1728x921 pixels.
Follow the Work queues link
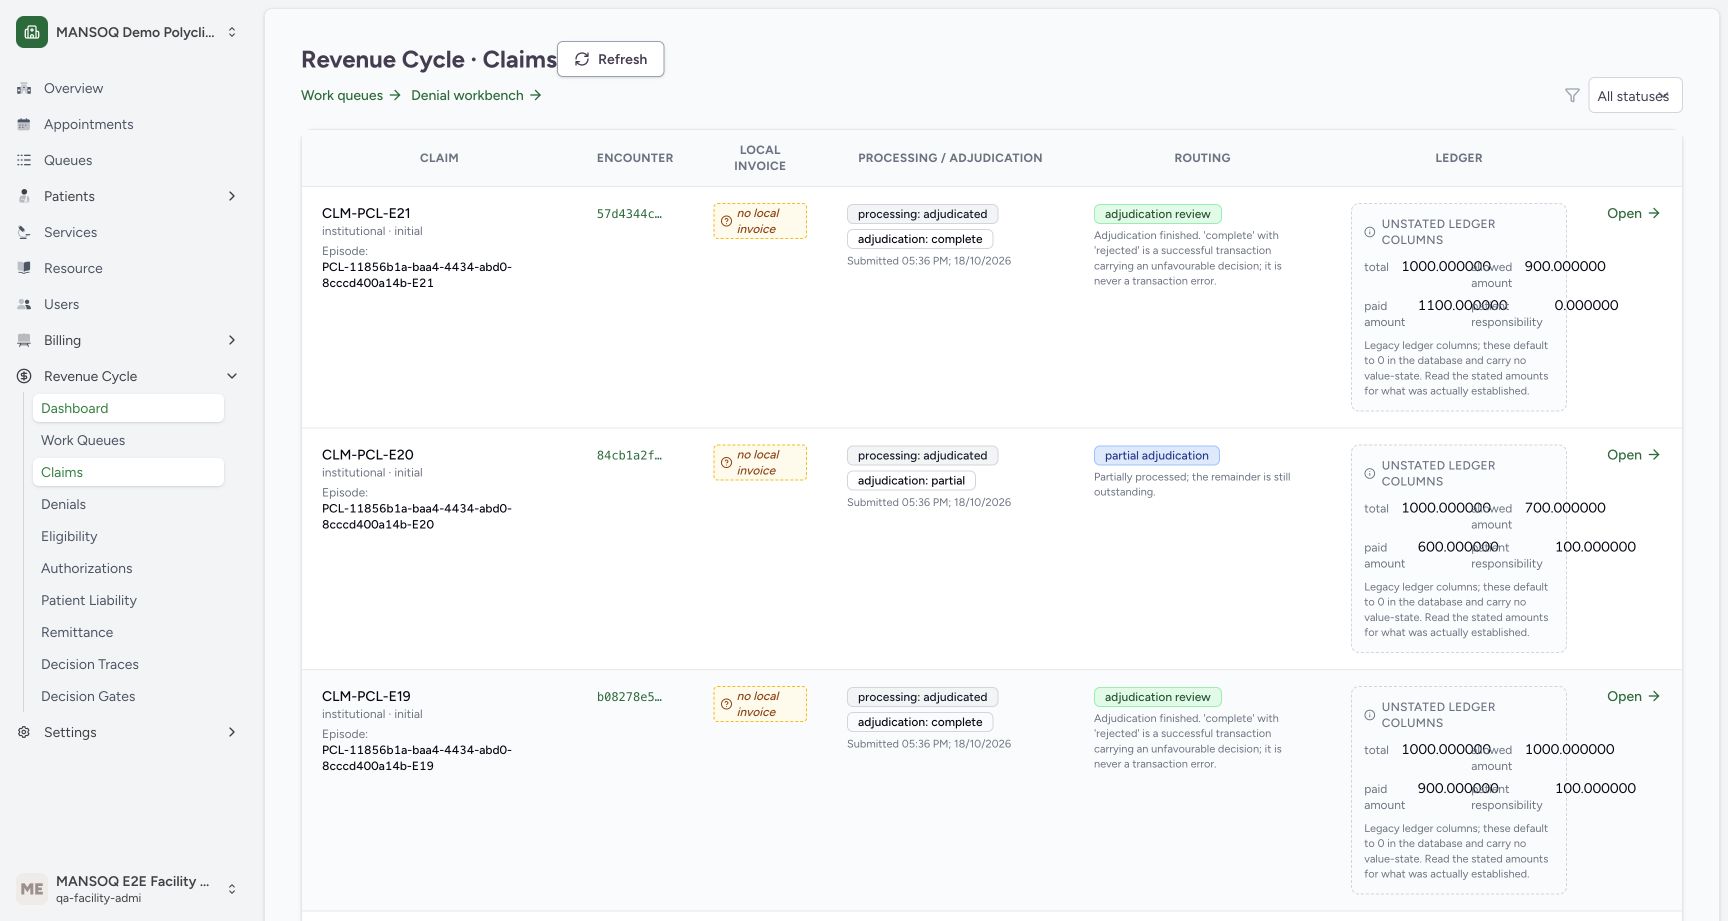click(x=351, y=96)
